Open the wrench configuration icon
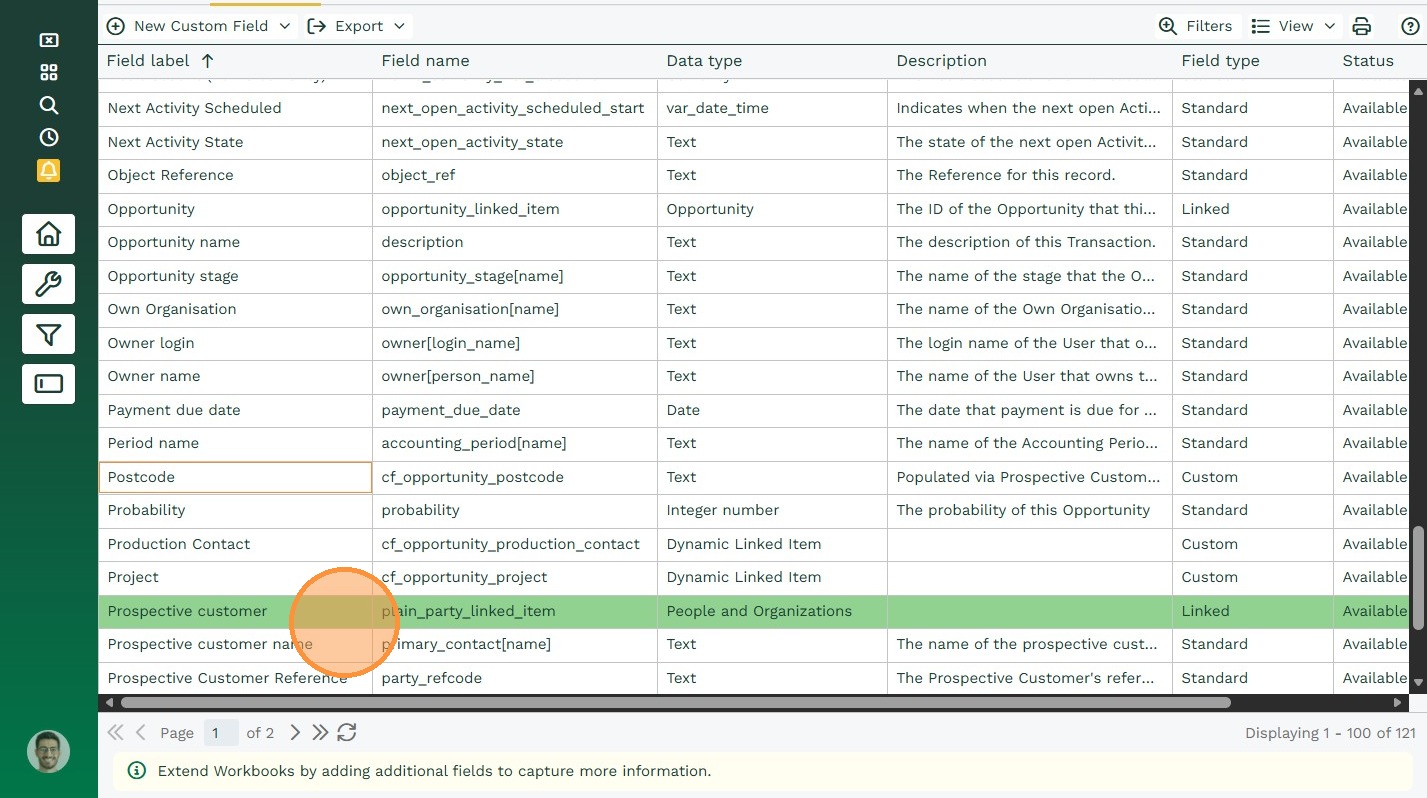This screenshot has width=1427, height=798. (x=48, y=284)
